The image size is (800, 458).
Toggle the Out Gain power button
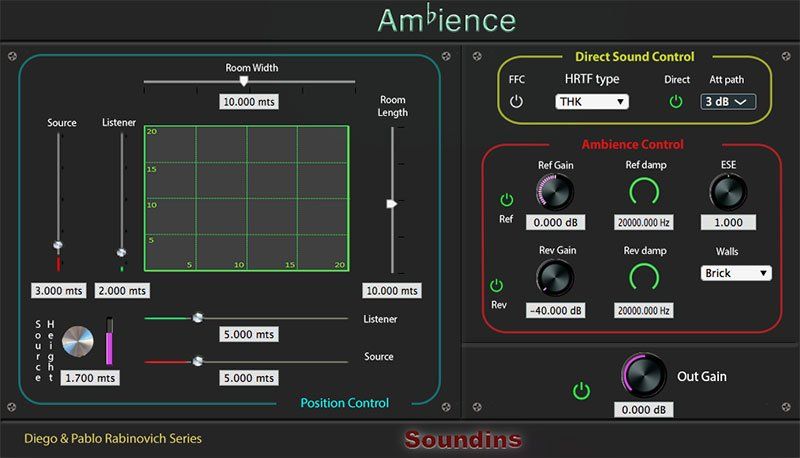click(x=581, y=391)
